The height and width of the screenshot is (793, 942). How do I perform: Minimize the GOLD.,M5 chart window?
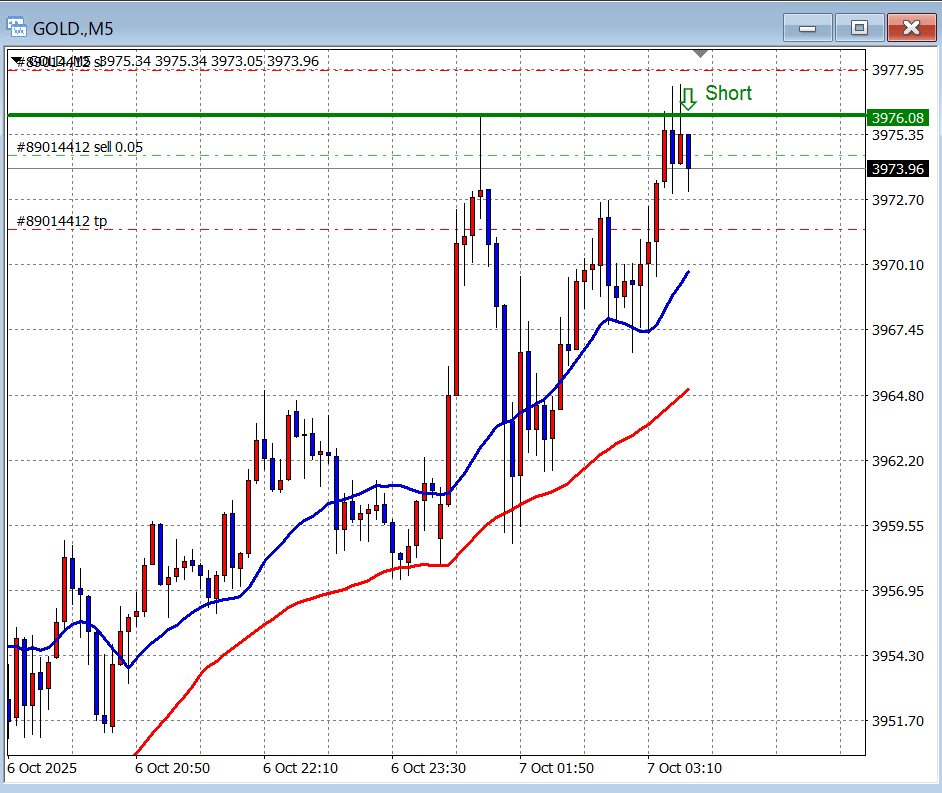[808, 27]
